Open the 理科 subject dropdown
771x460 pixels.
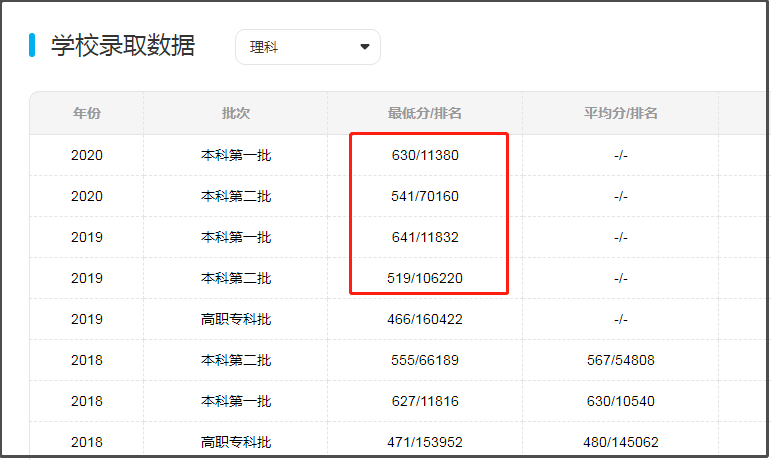pyautogui.click(x=308, y=47)
